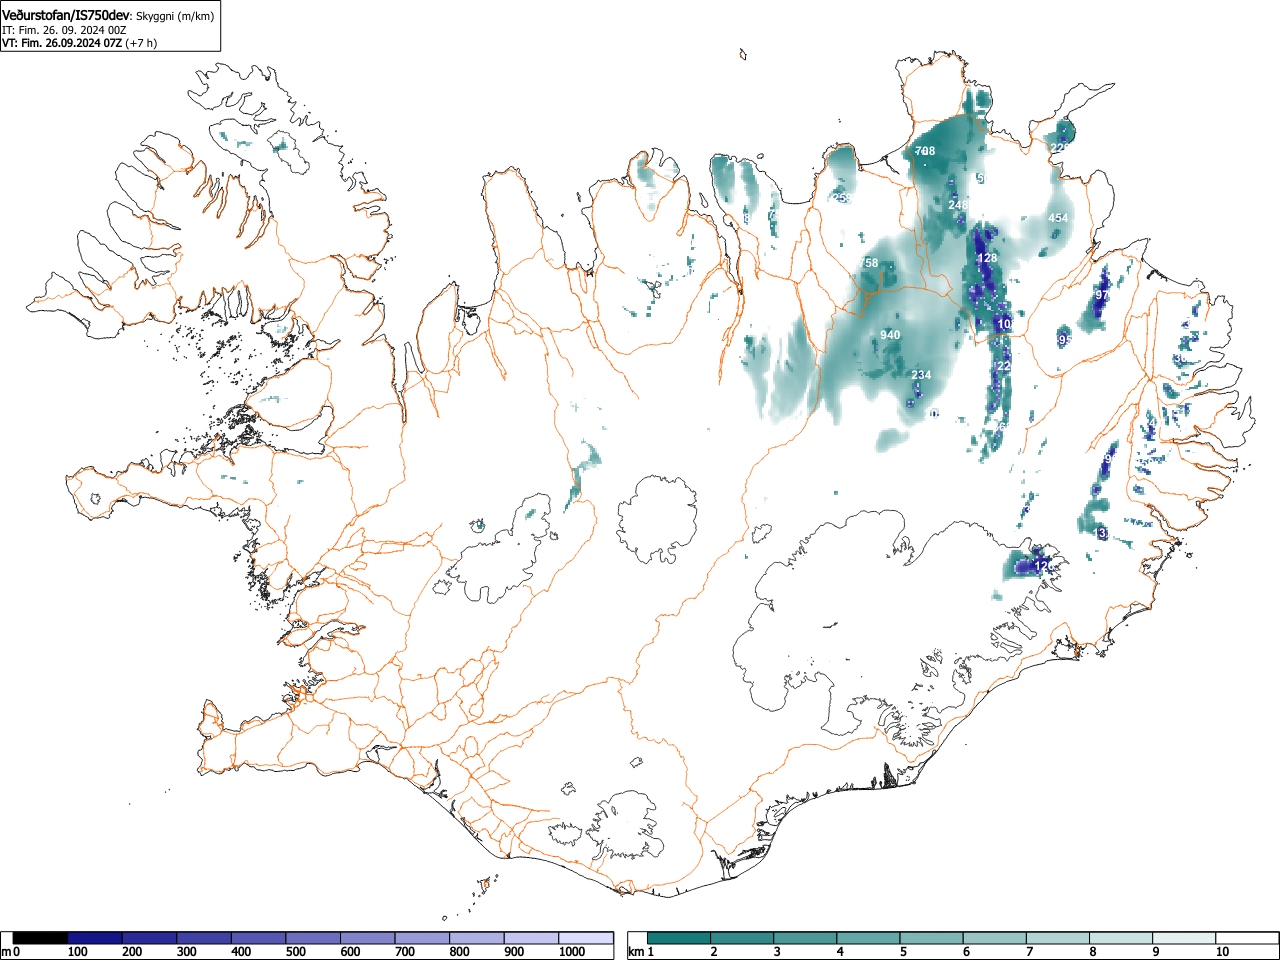Pick the 600–700 m legend swatch

(x=368, y=938)
